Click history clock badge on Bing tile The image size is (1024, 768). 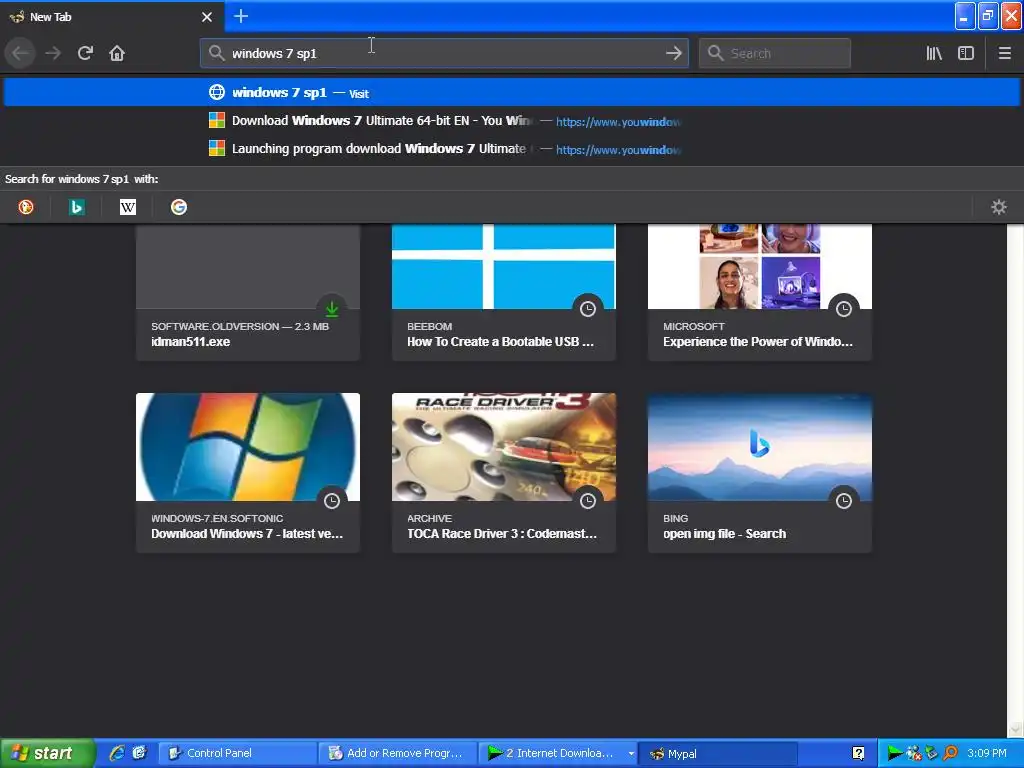(844, 500)
